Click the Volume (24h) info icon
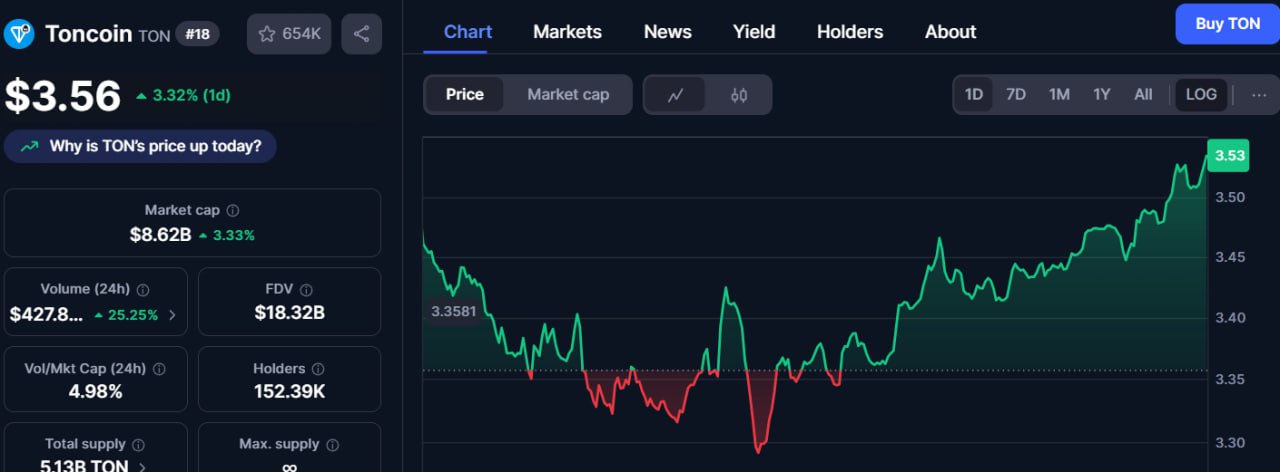Image resolution: width=1280 pixels, height=472 pixels. point(143,290)
